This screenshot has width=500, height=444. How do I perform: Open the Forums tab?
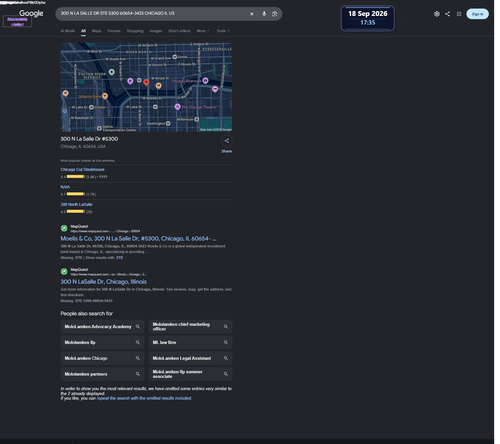(114, 31)
